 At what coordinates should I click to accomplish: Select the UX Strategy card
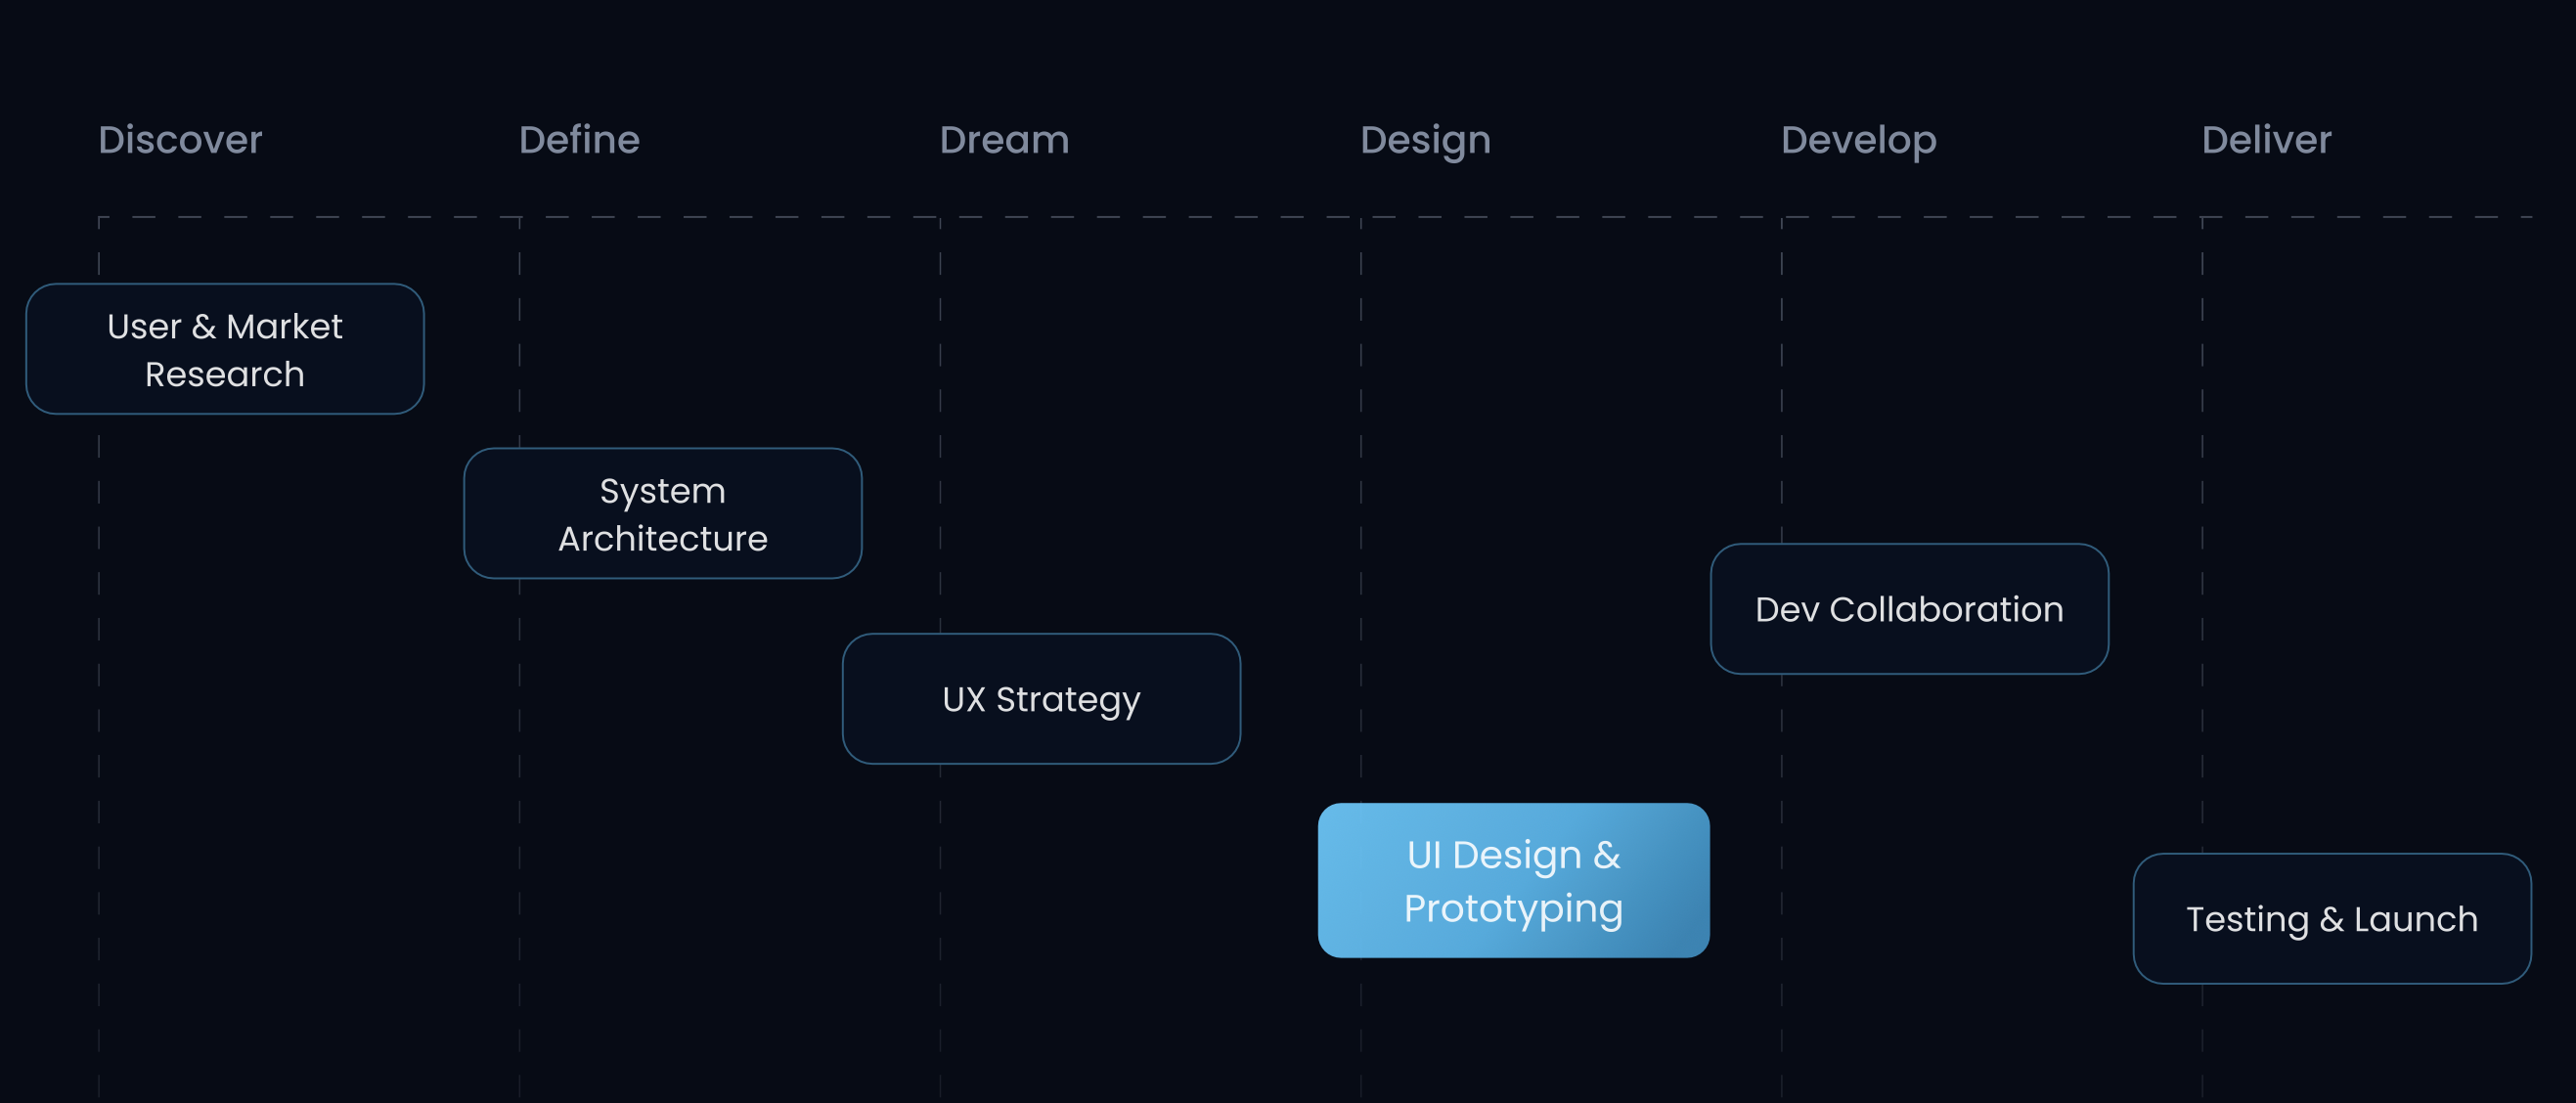[x=1041, y=699]
